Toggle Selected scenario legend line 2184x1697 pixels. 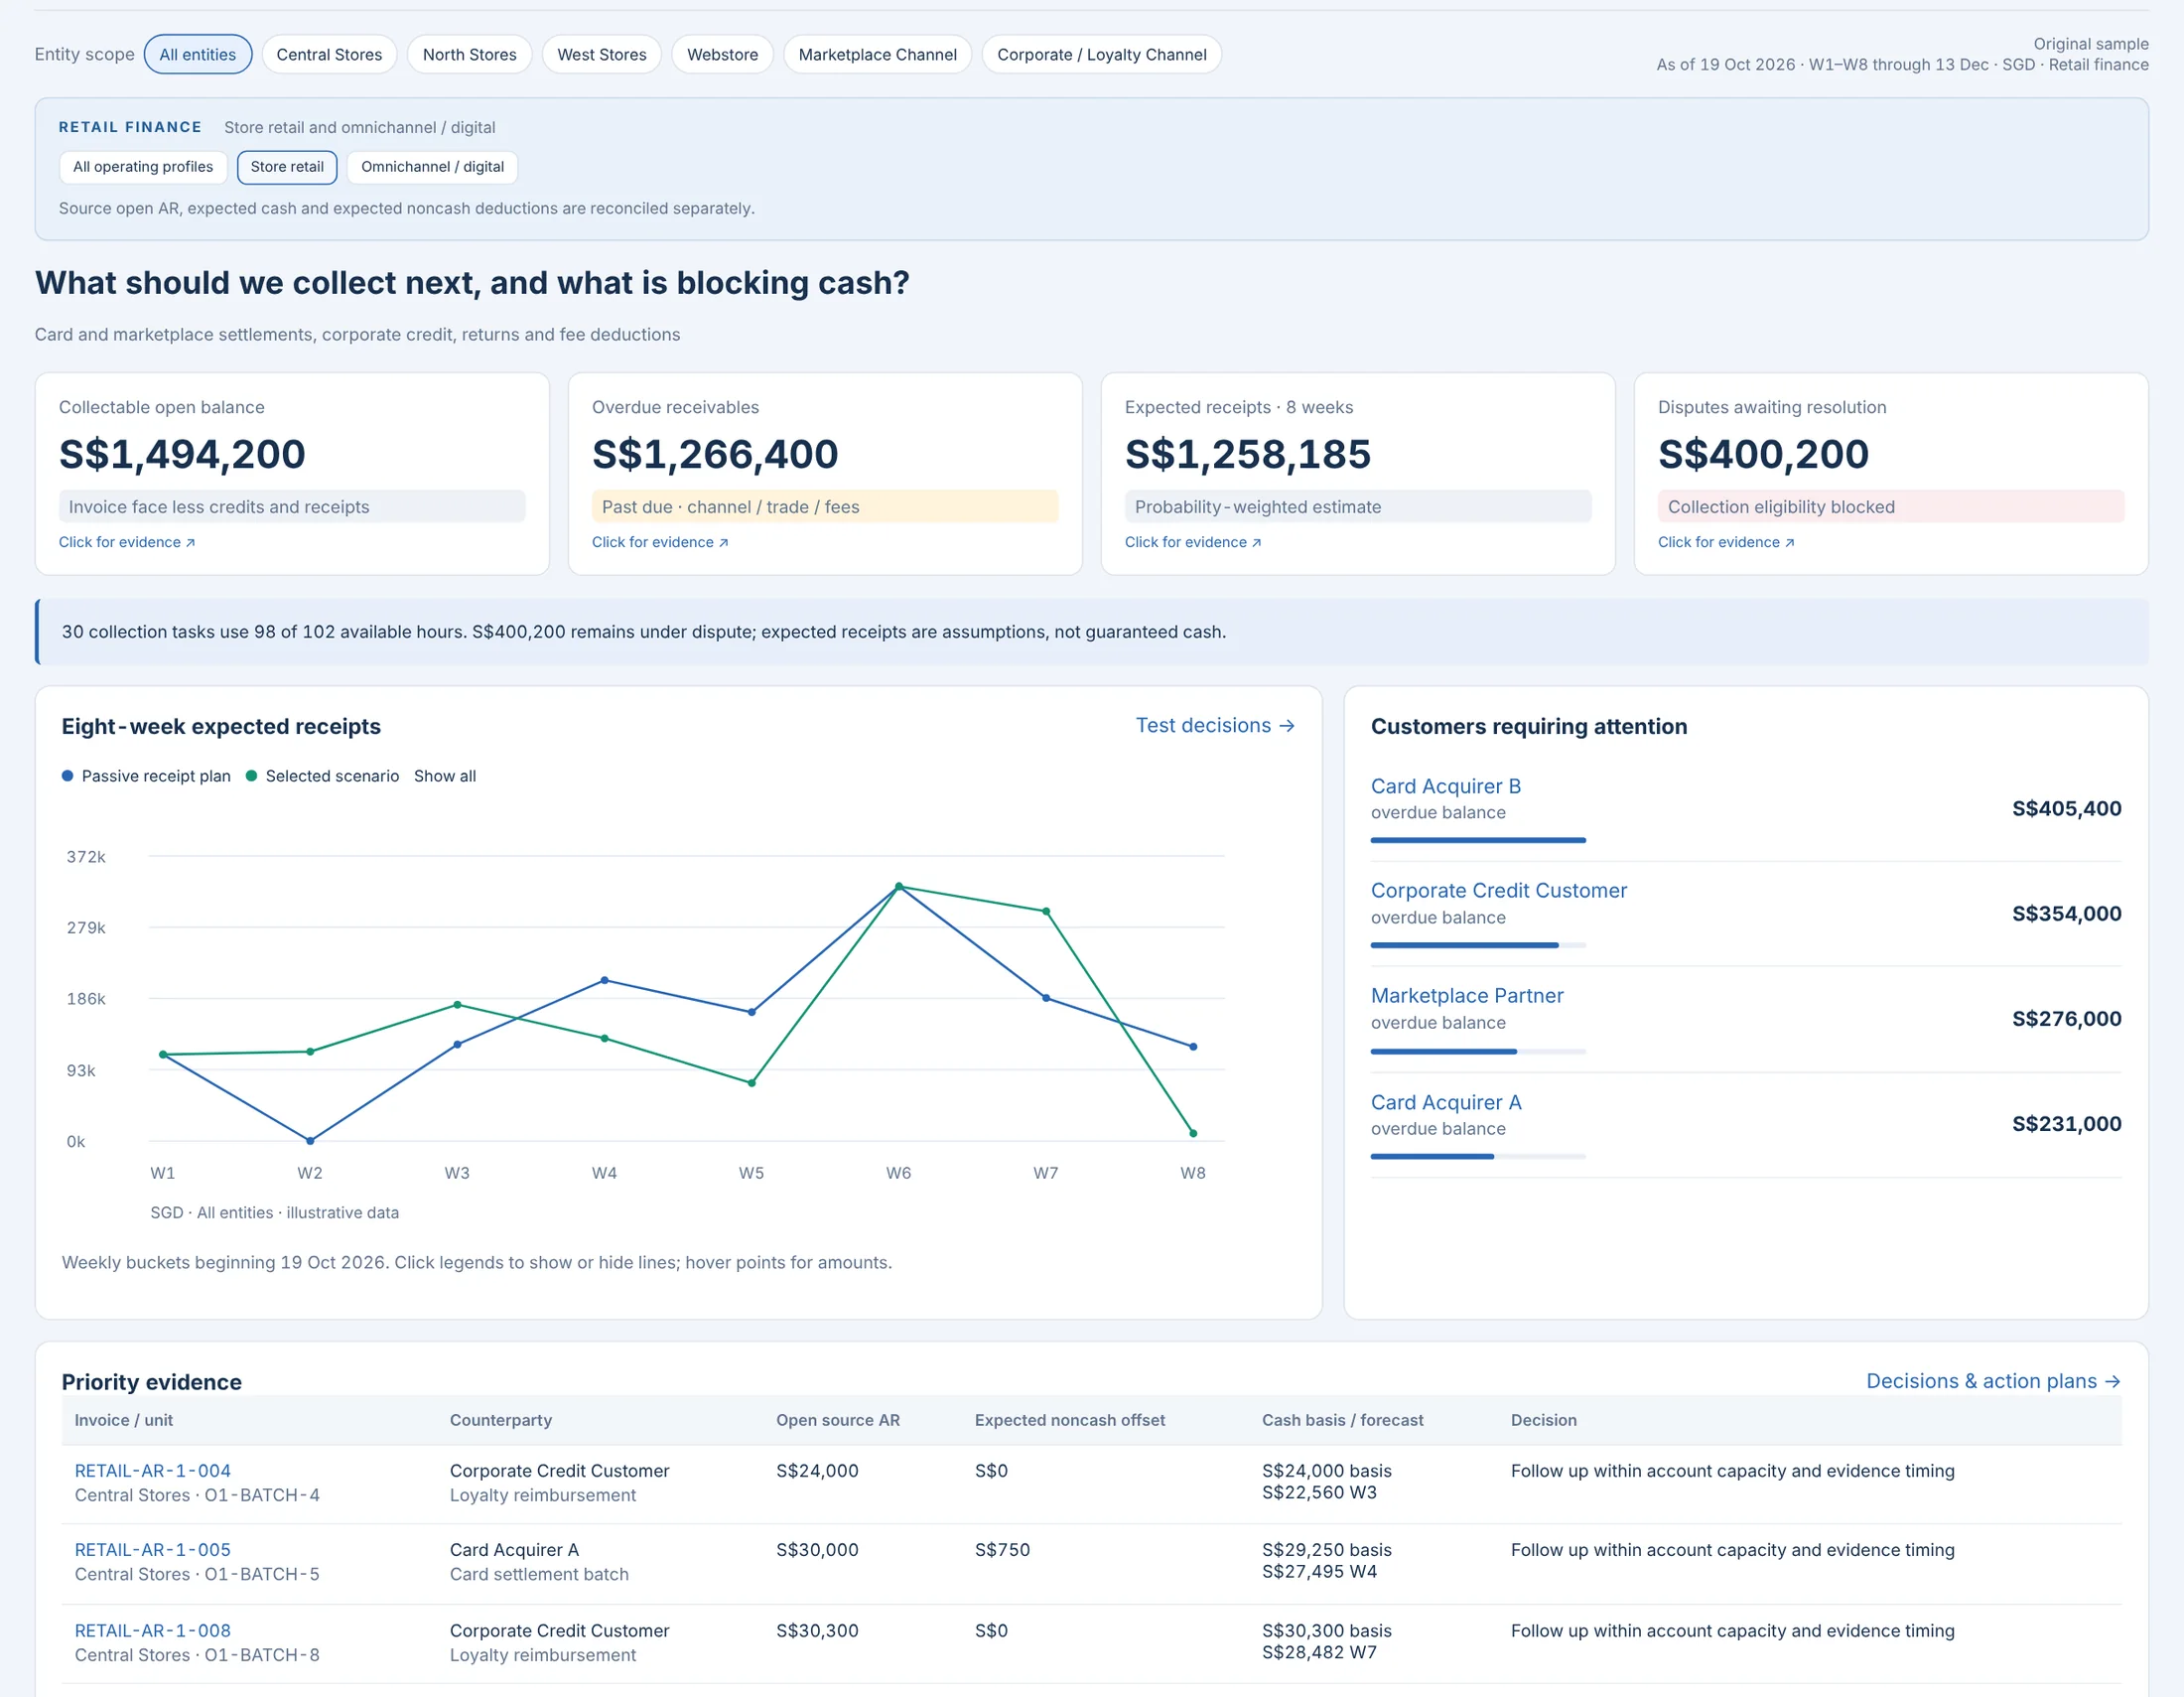tap(322, 776)
